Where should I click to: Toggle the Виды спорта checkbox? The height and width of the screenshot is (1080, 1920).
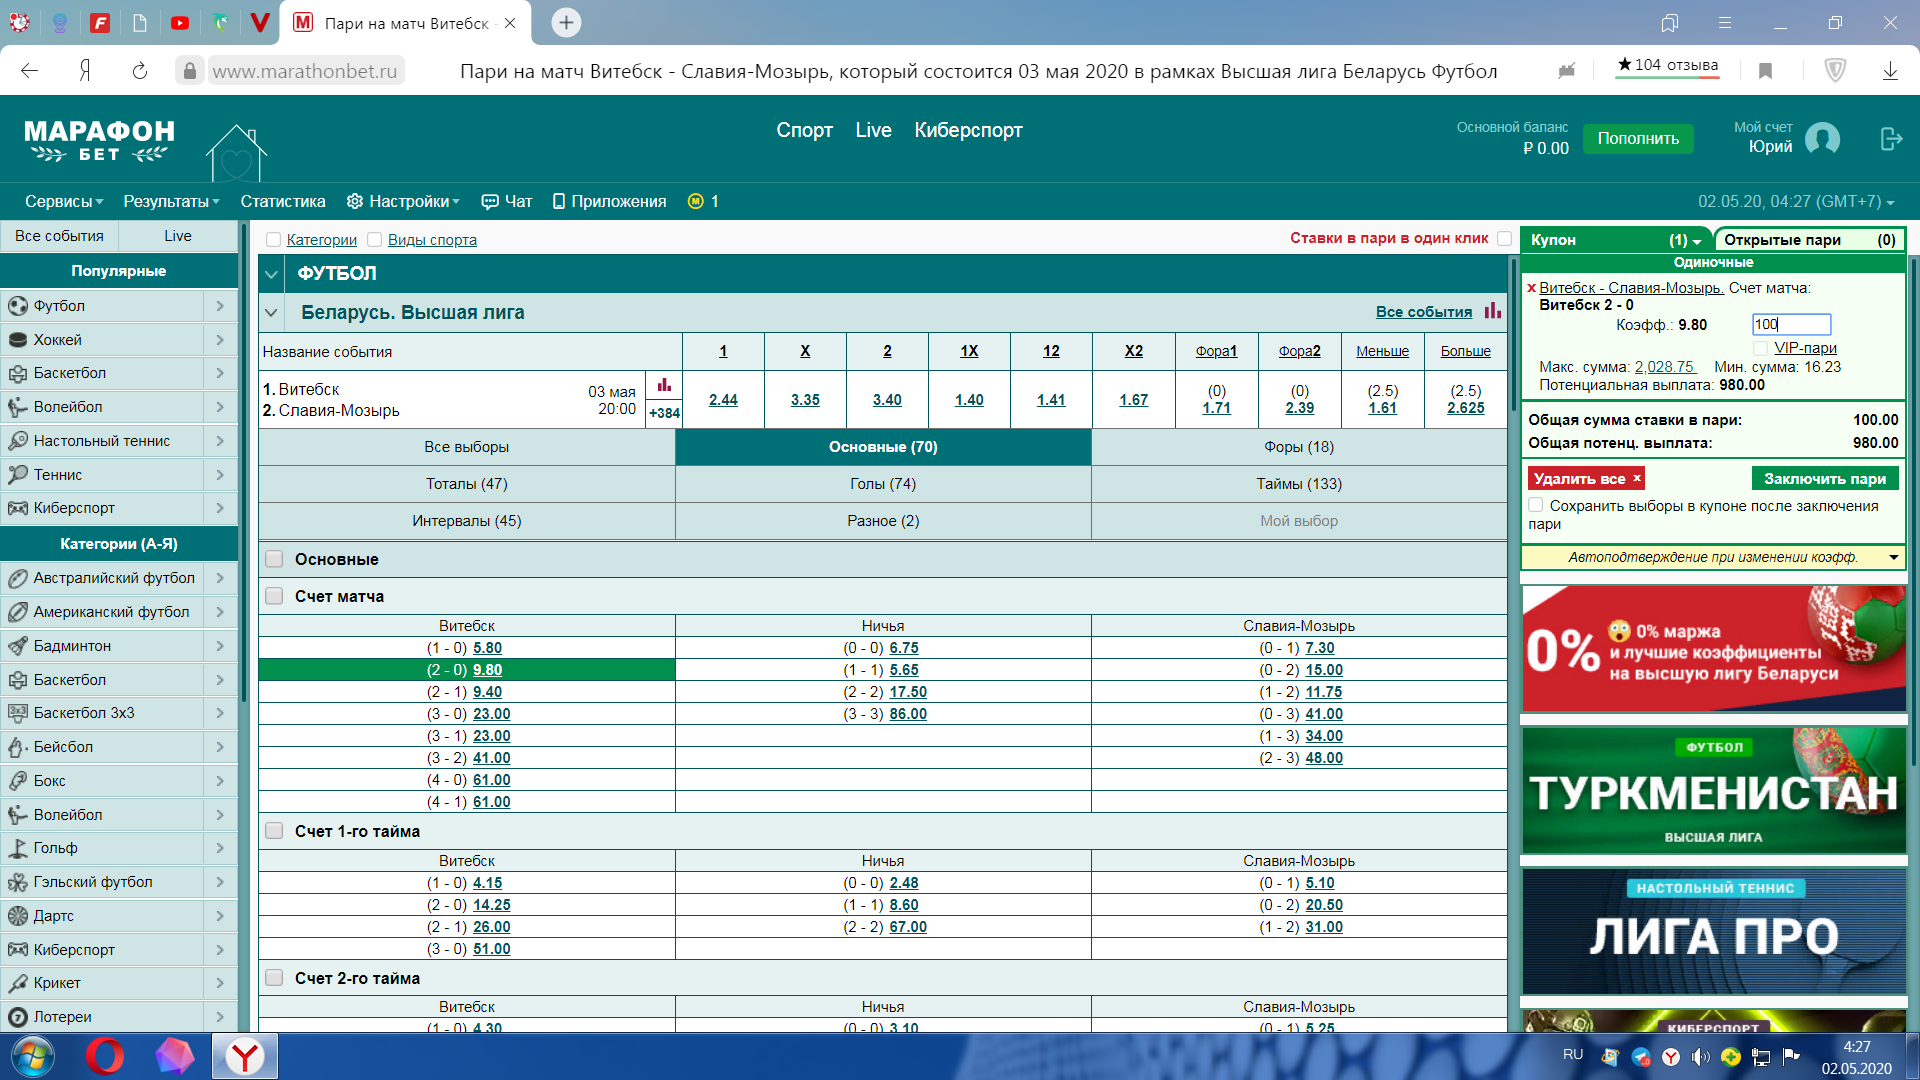pos(375,240)
